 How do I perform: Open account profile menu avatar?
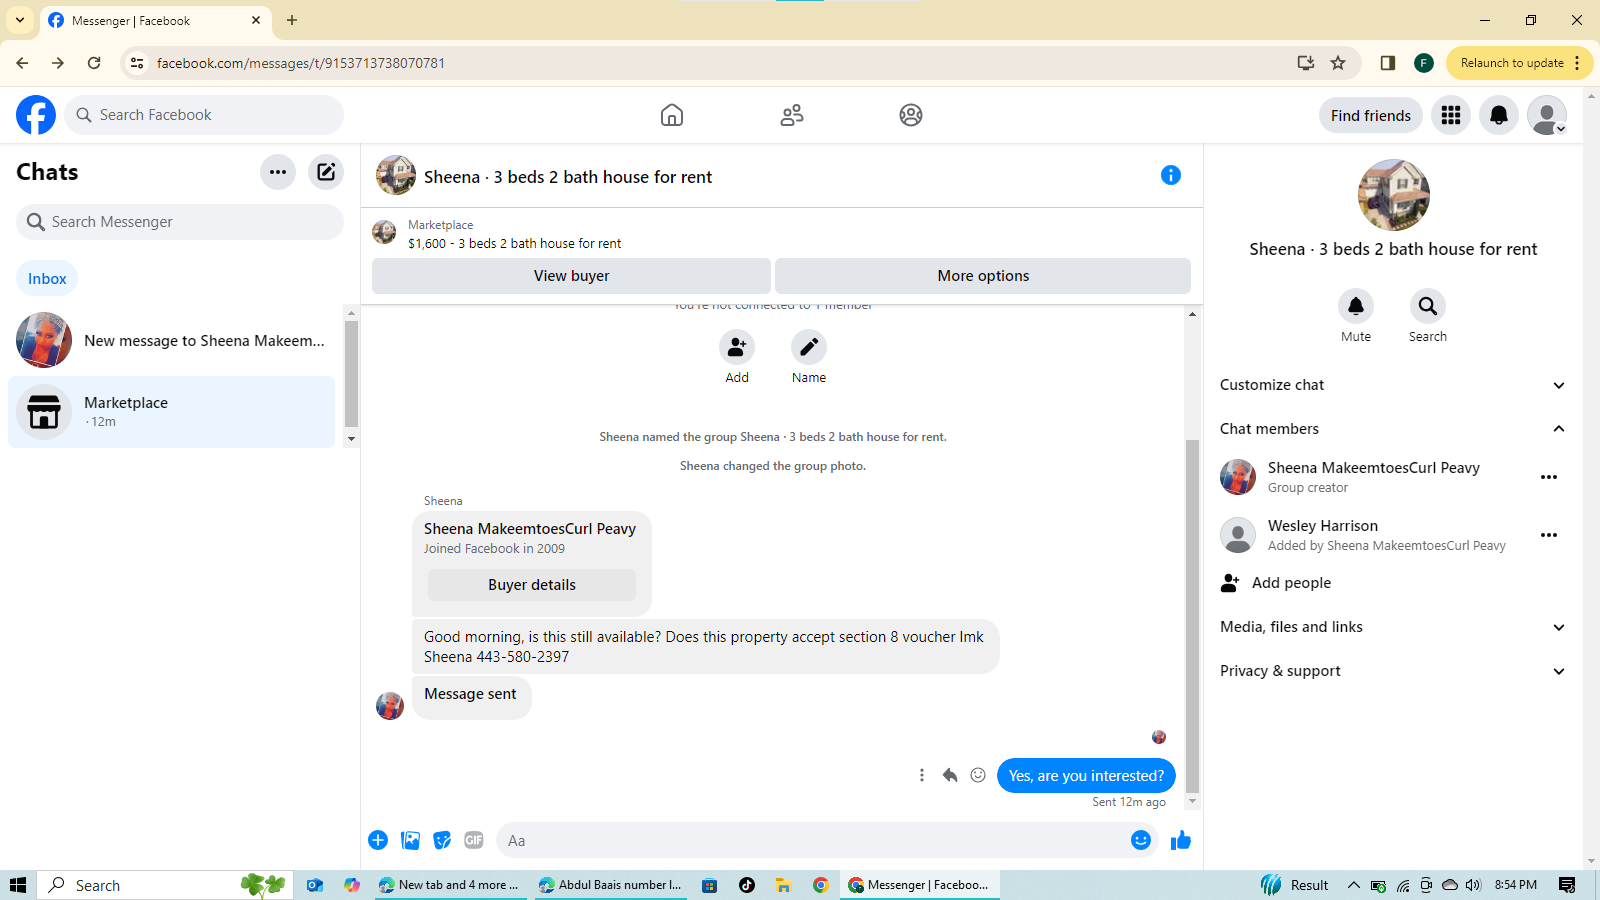(1547, 115)
